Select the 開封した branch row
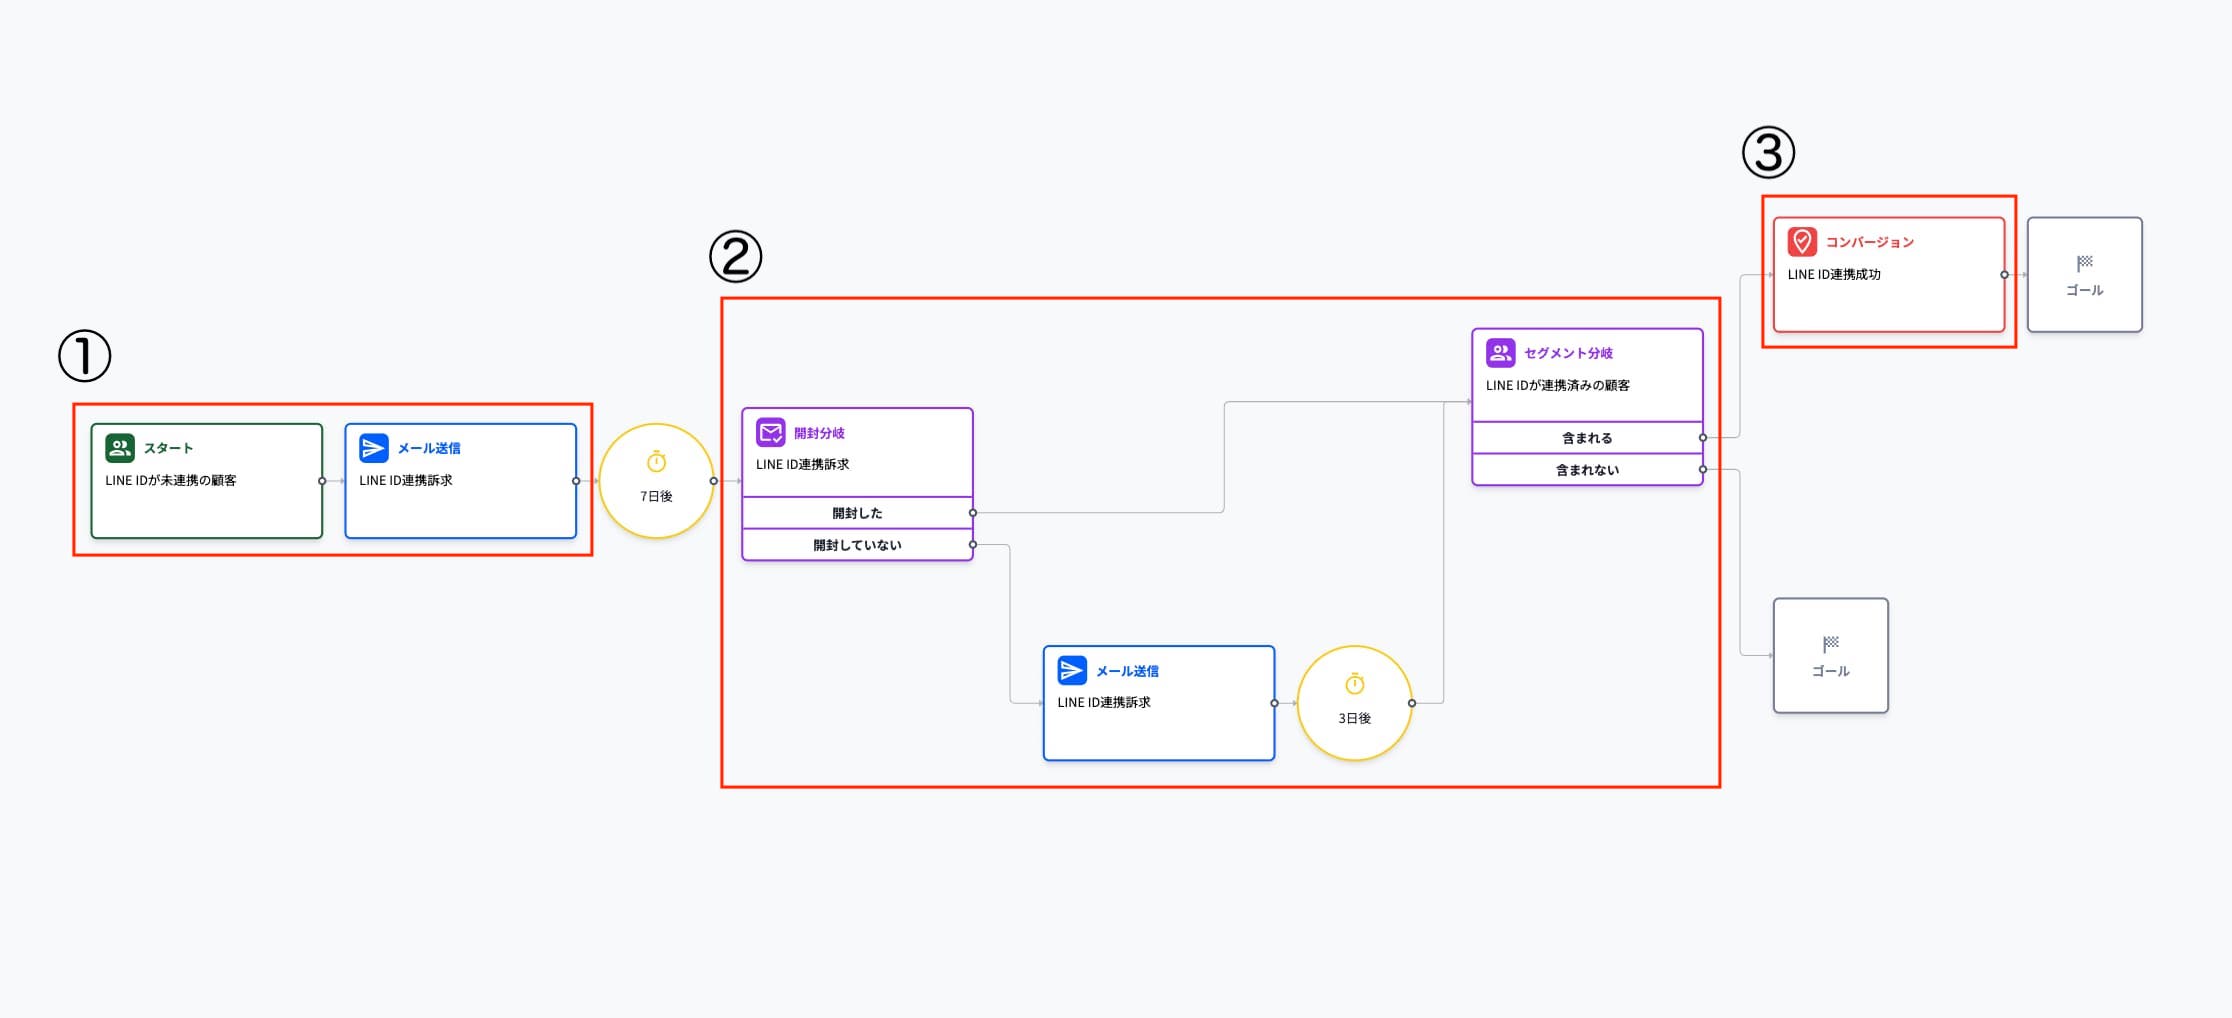This screenshot has height=1018, width=2232. point(857,513)
